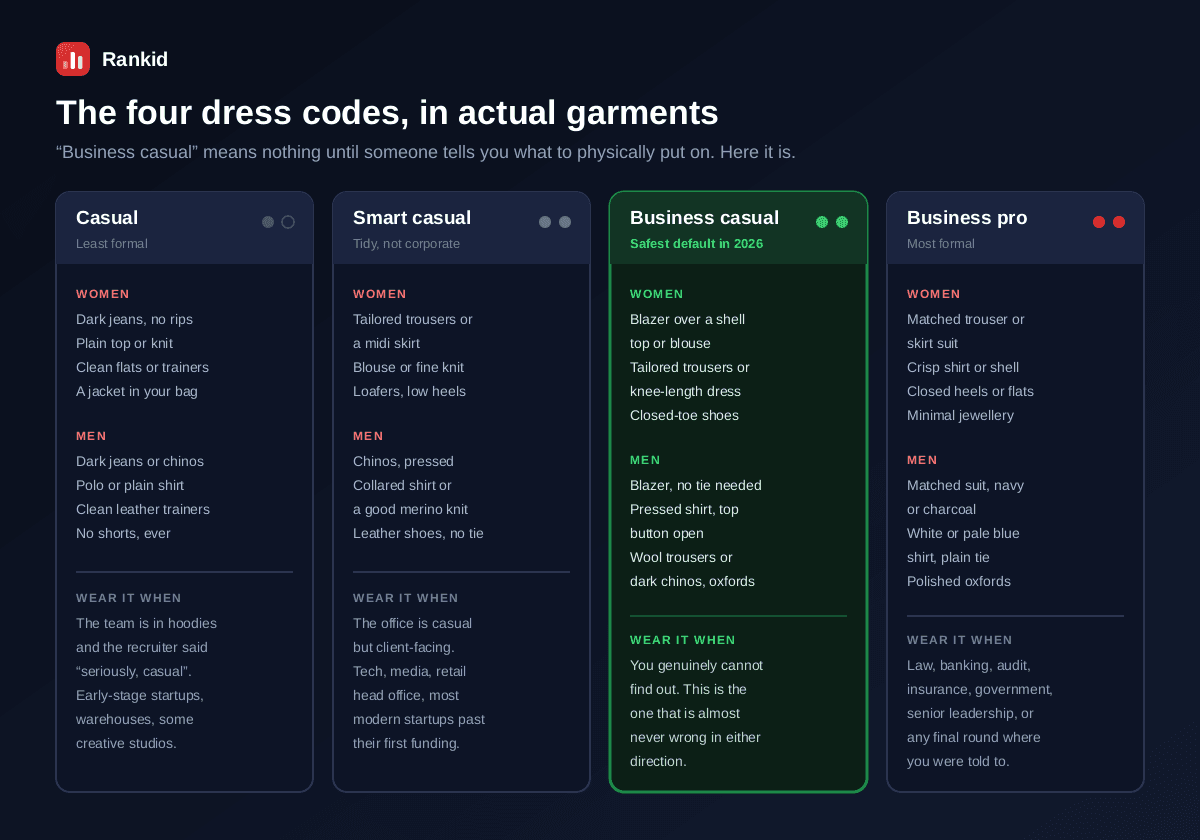The image size is (1200, 840).
Task: Click 'Leather shoes, no tie' line
Action: tap(418, 534)
